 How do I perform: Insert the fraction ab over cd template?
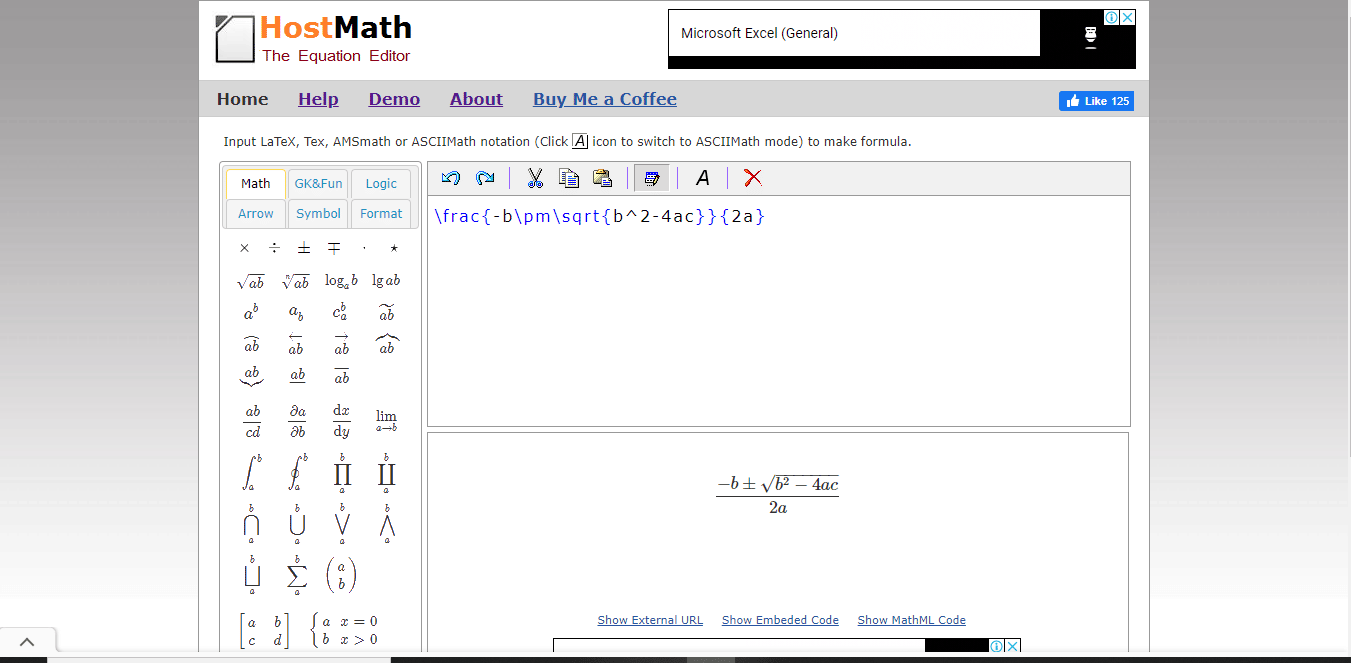click(252, 421)
